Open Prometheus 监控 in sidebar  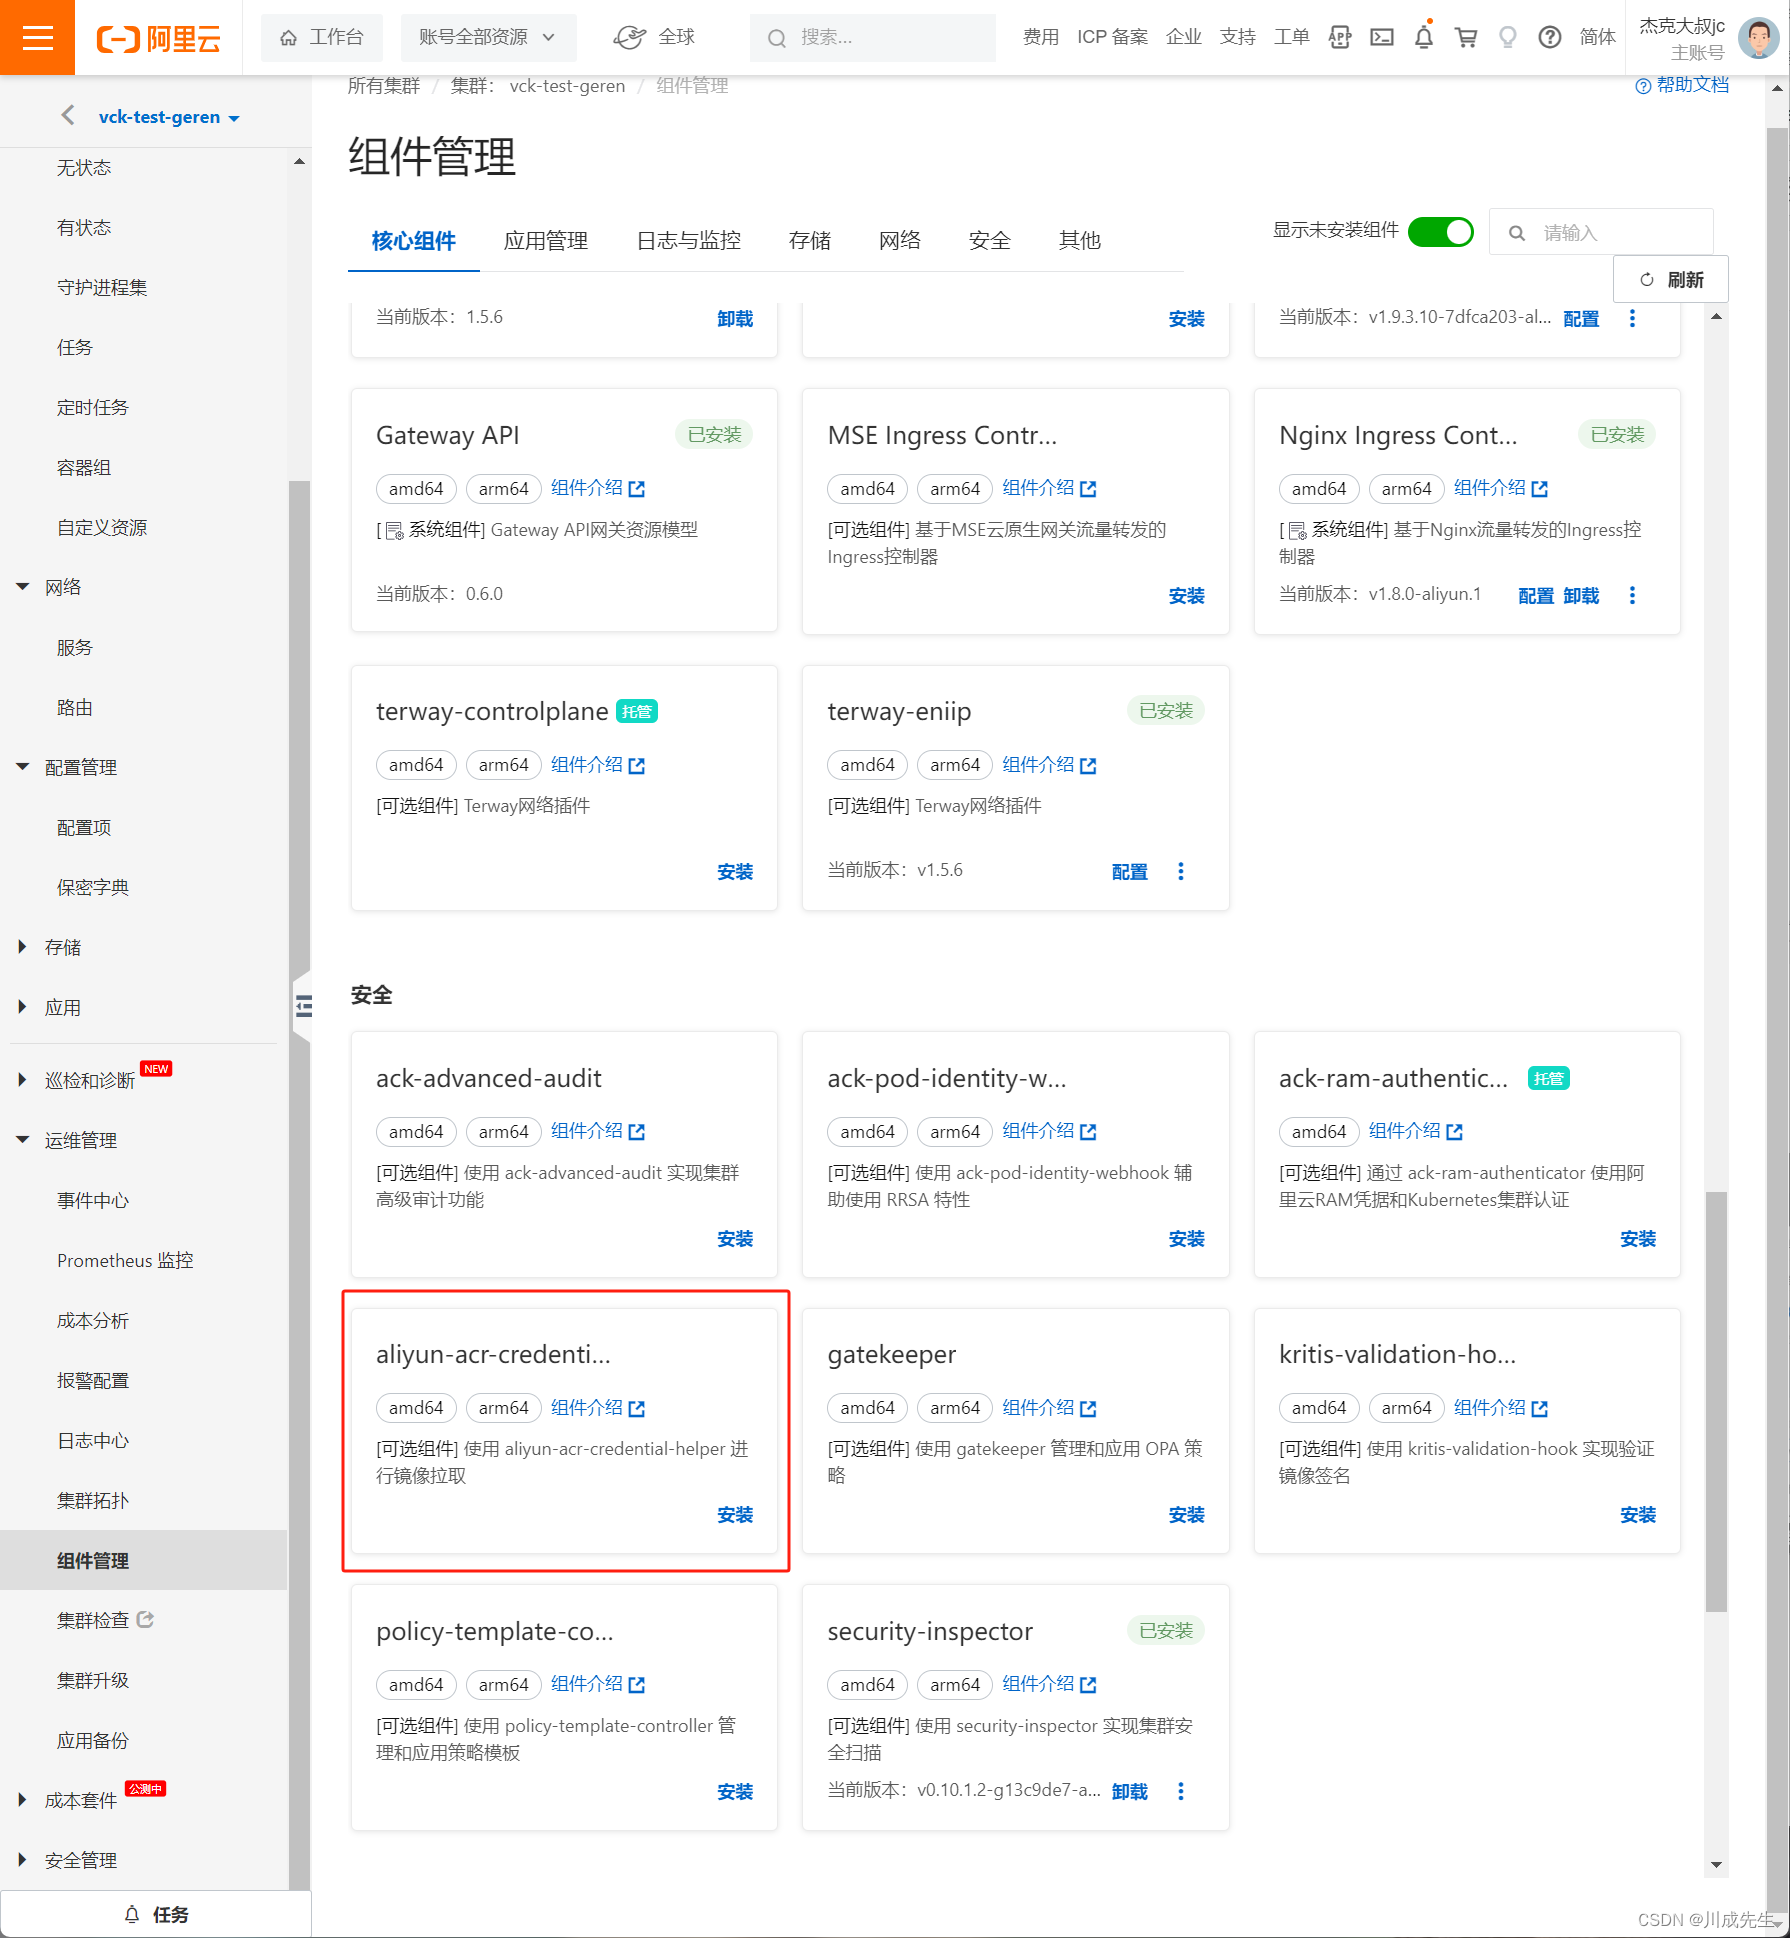[x=125, y=1261]
